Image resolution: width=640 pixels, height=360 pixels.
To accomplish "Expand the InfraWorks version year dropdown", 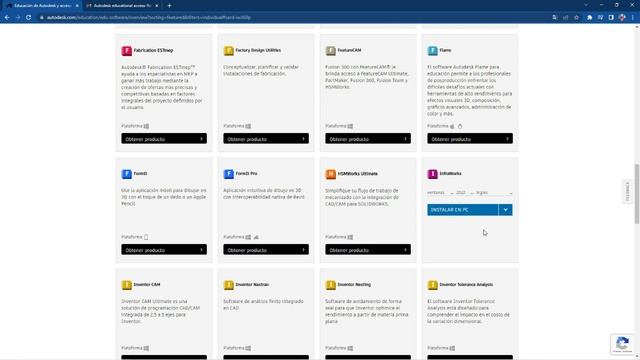I will coord(464,193).
